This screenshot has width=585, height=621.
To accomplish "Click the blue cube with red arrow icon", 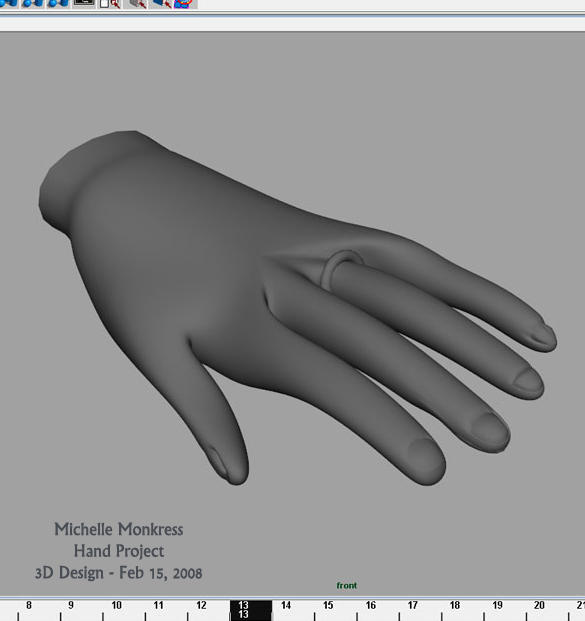I will (162, 4).
